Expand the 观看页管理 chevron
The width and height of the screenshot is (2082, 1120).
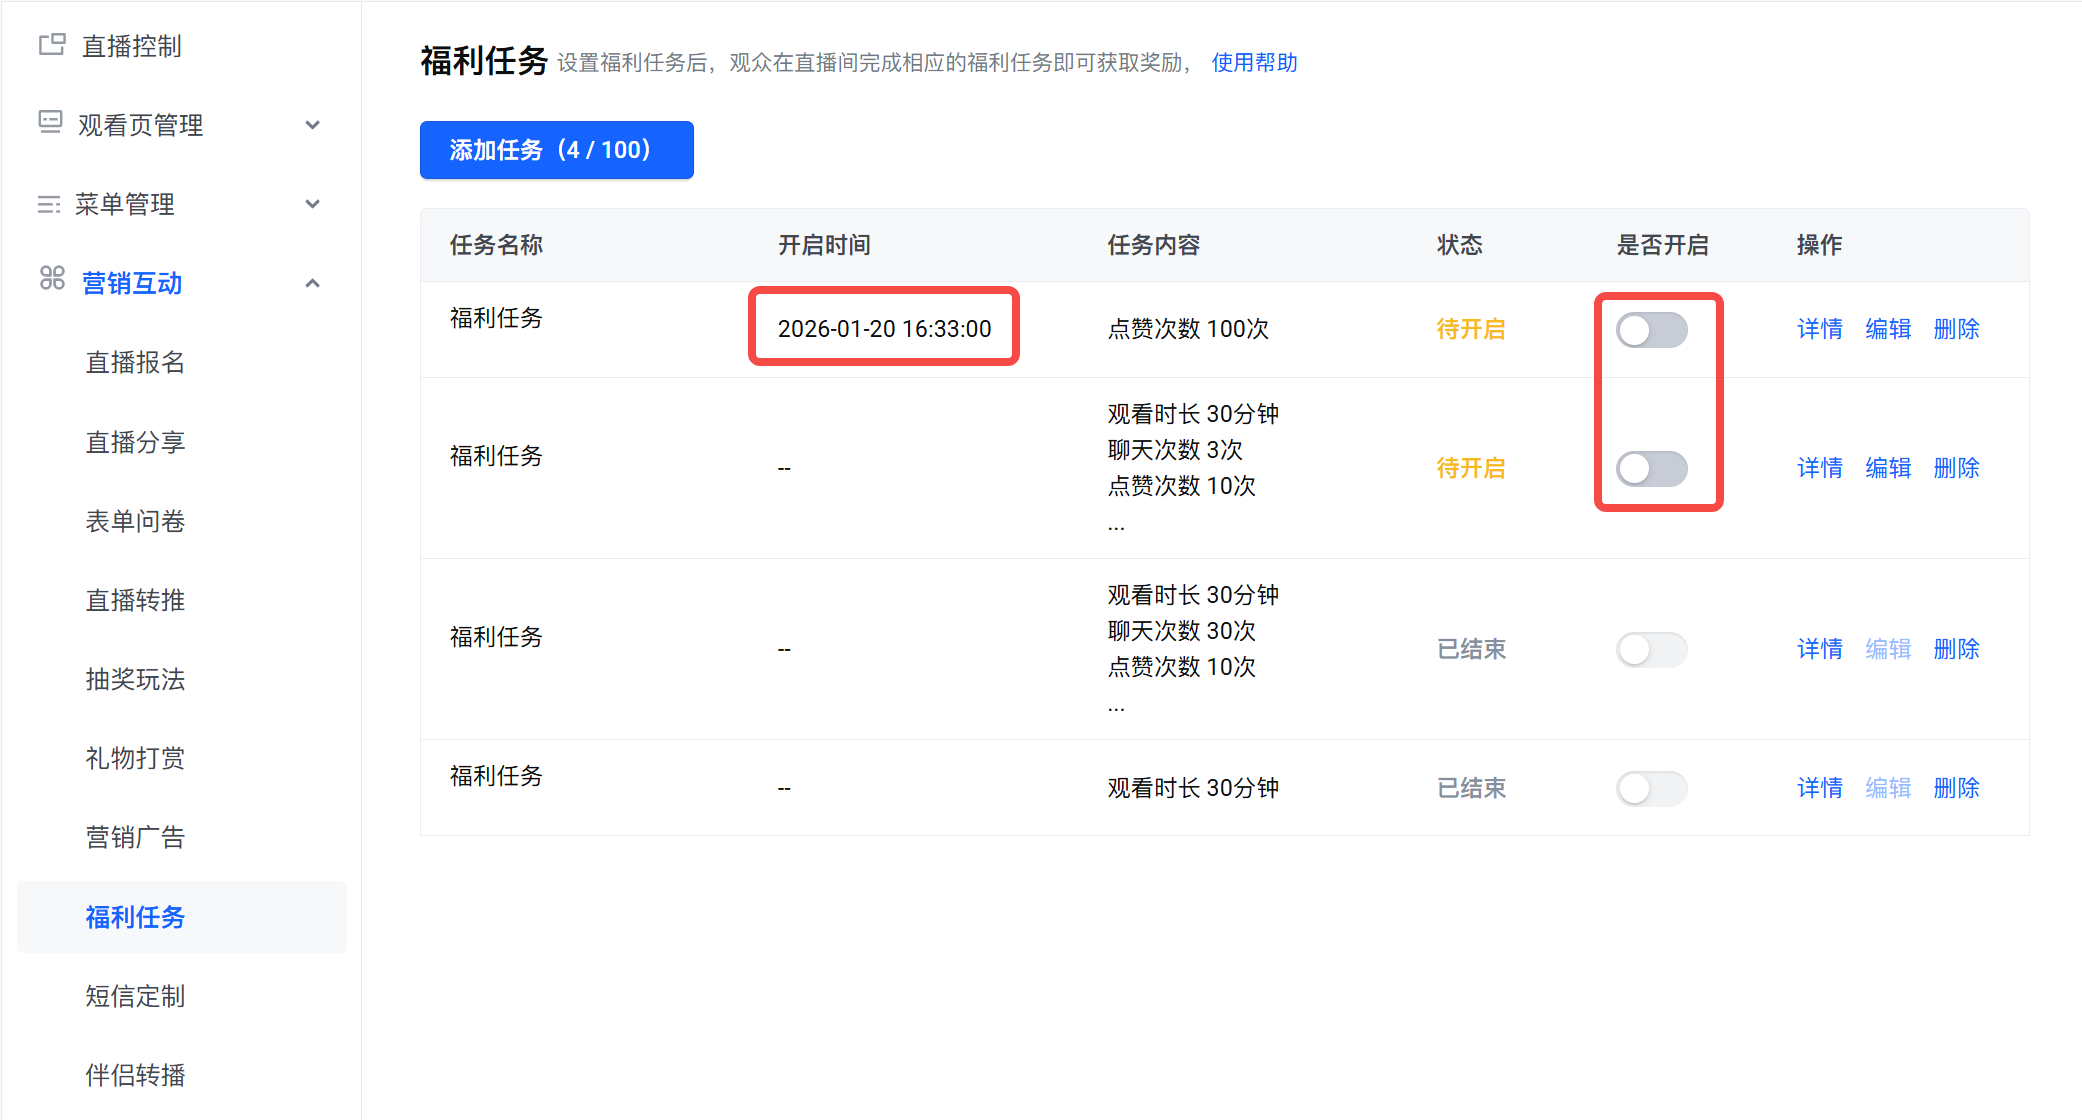coord(313,125)
